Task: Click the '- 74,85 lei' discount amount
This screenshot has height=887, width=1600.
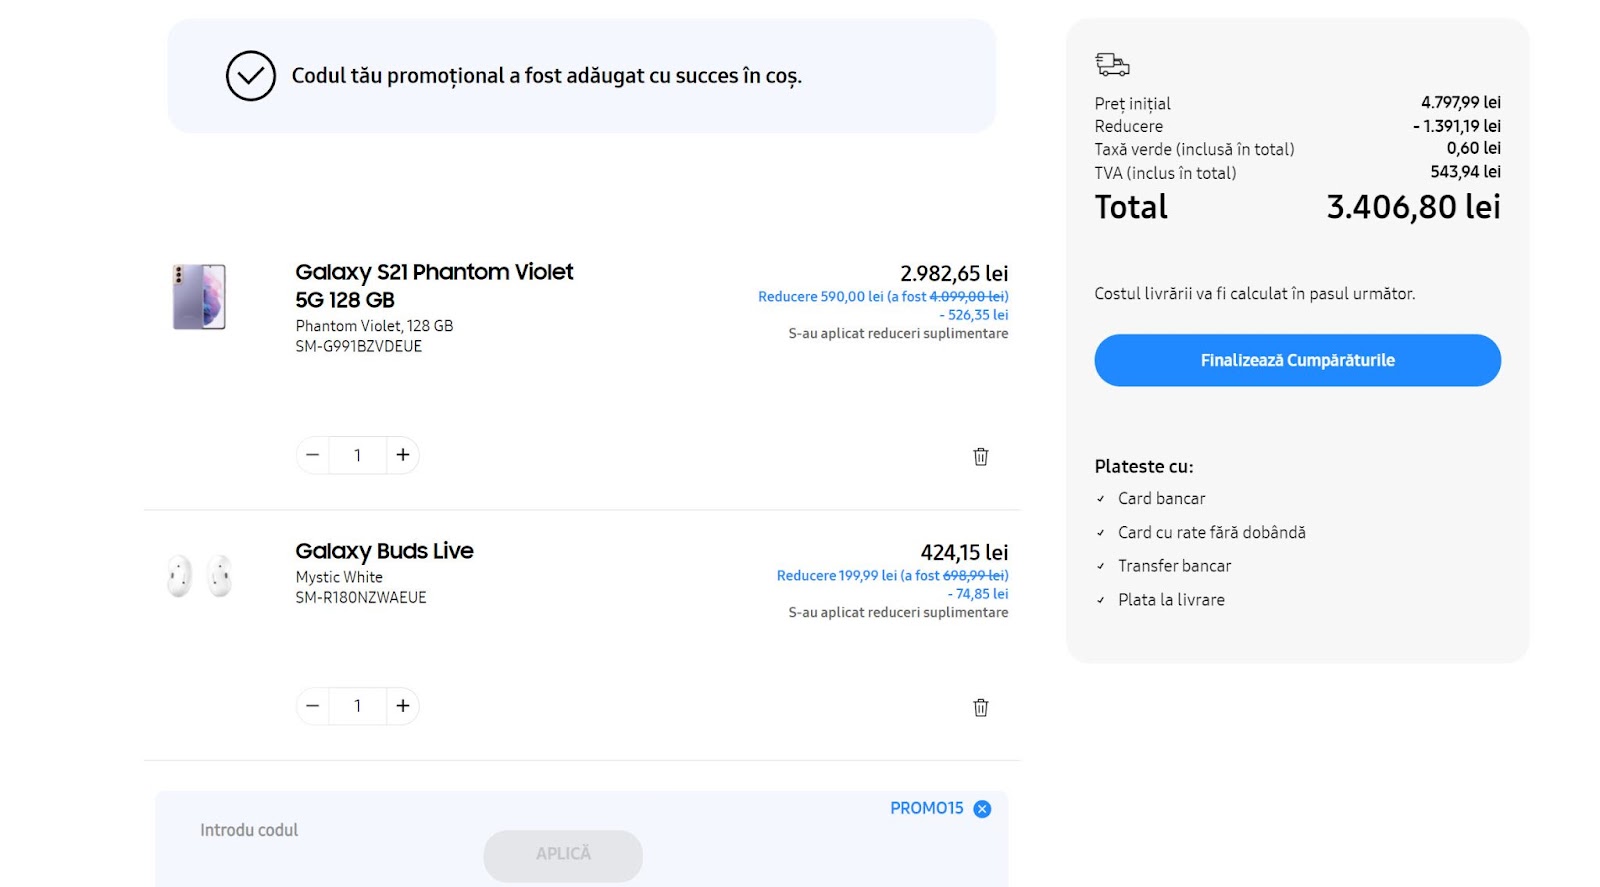Action: (977, 594)
